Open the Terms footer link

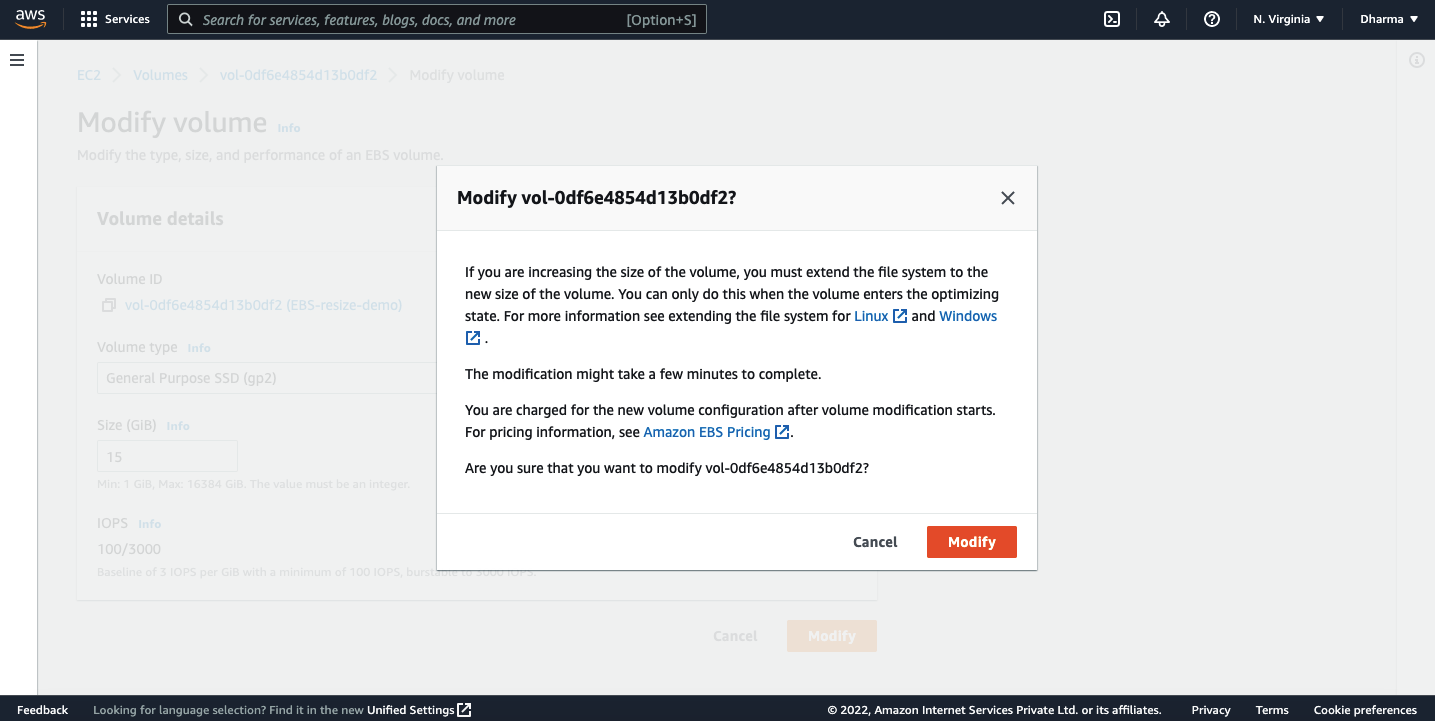1272,710
